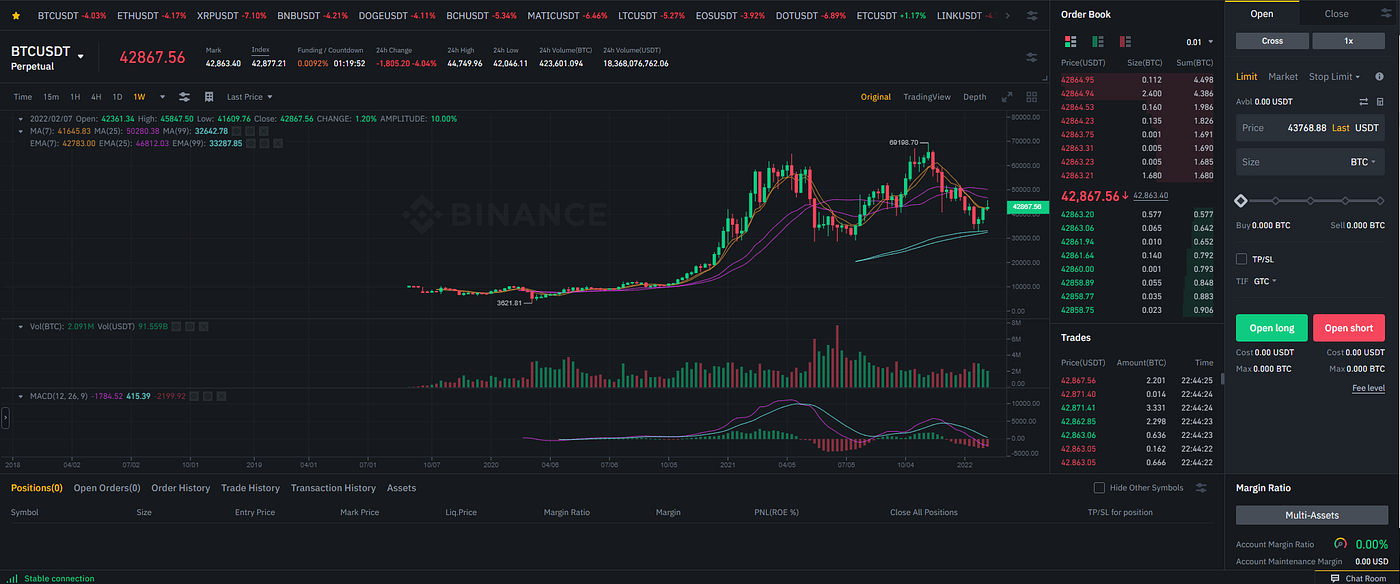Viewport: 1400px width, 584px height.
Task: Collapse the MA indicator legend
Action: (x=22, y=131)
